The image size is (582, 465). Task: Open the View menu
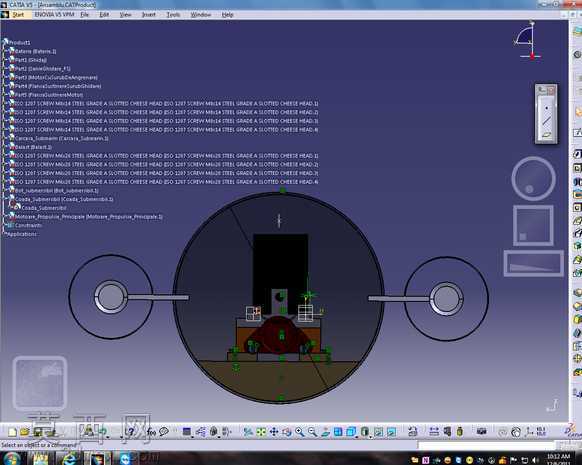[125, 14]
